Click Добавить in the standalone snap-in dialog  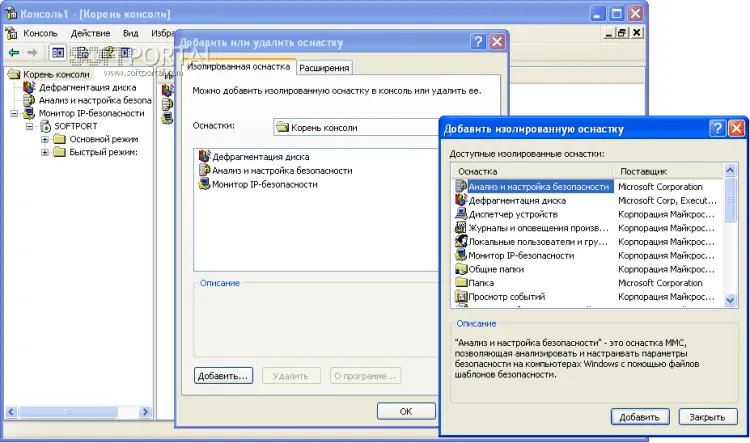(x=640, y=417)
